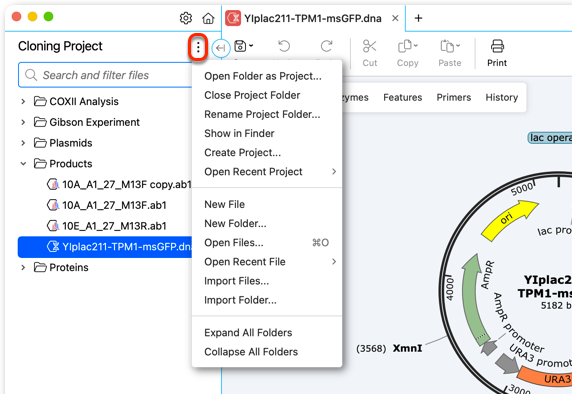Open the Save dropdown arrow
This screenshot has height=394, width=572.
click(x=251, y=46)
